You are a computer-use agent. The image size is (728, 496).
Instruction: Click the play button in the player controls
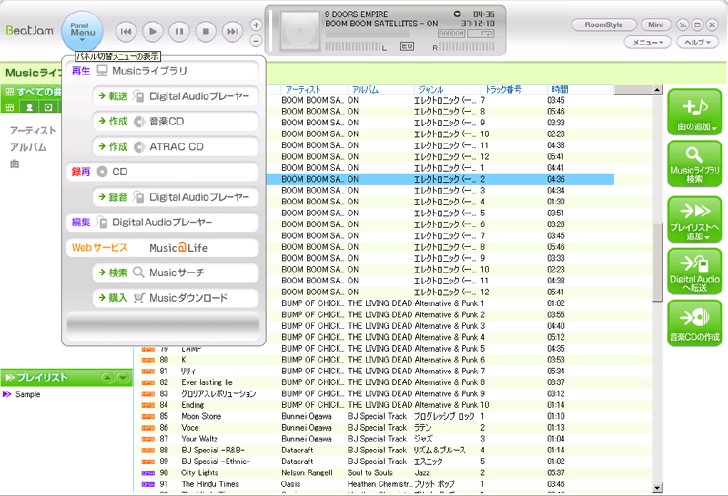pyautogui.click(x=152, y=32)
